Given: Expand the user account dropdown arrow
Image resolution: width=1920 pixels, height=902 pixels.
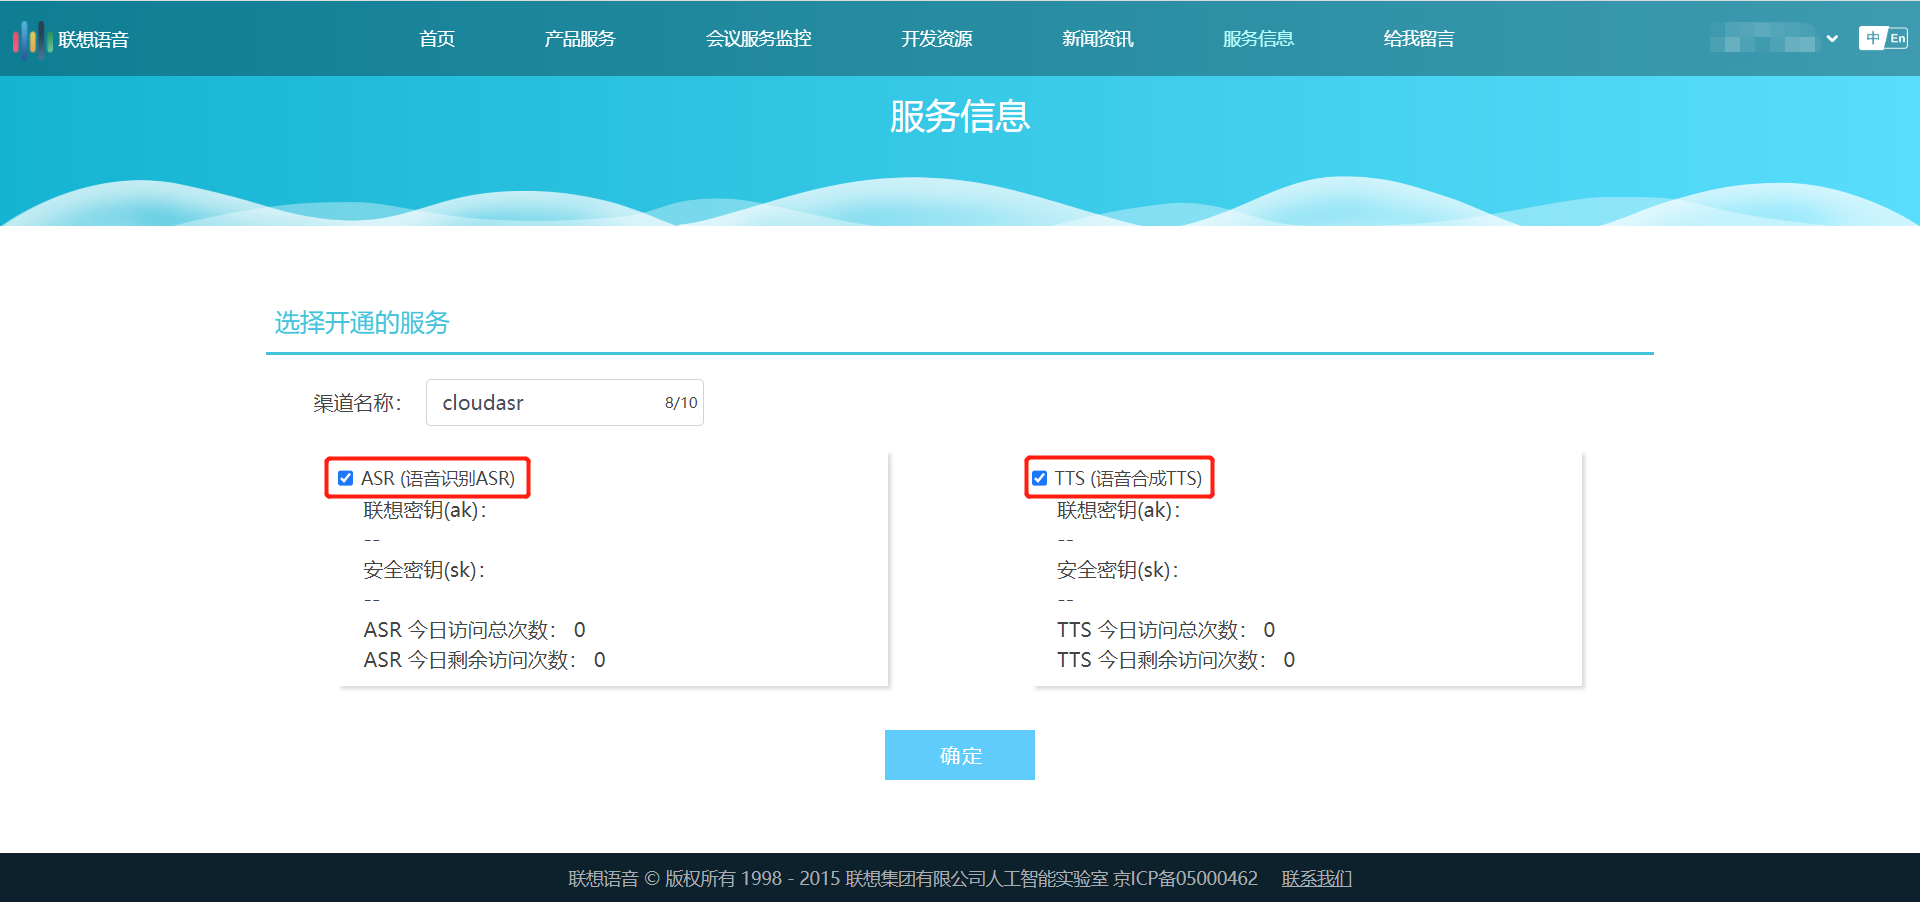Looking at the screenshot, I should click(x=1832, y=39).
